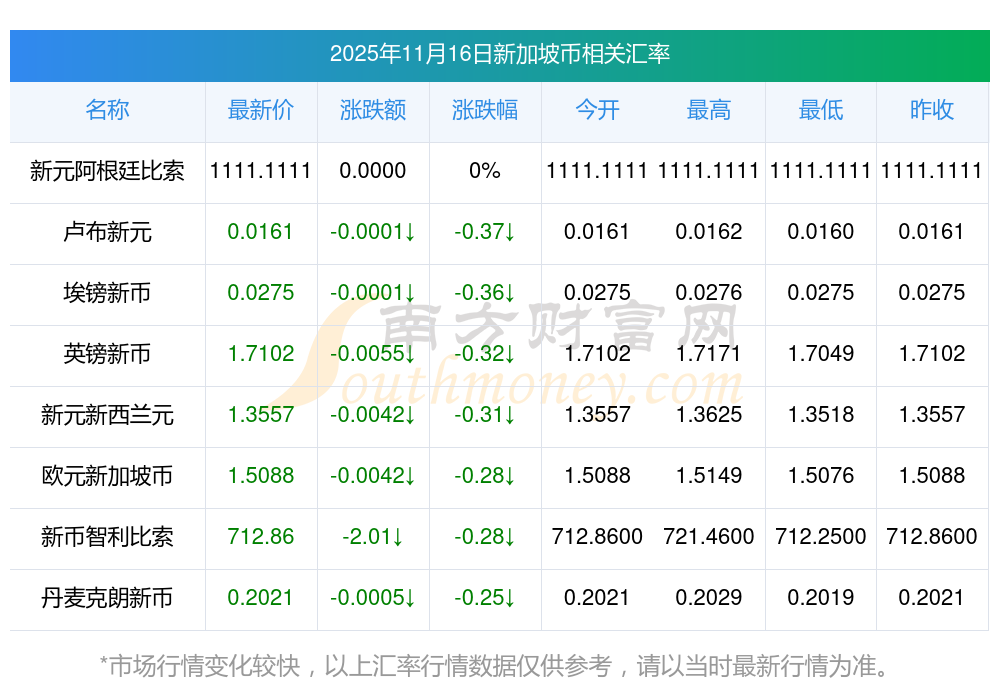
Task: Click the market disclaimer footnote text
Action: (494, 665)
